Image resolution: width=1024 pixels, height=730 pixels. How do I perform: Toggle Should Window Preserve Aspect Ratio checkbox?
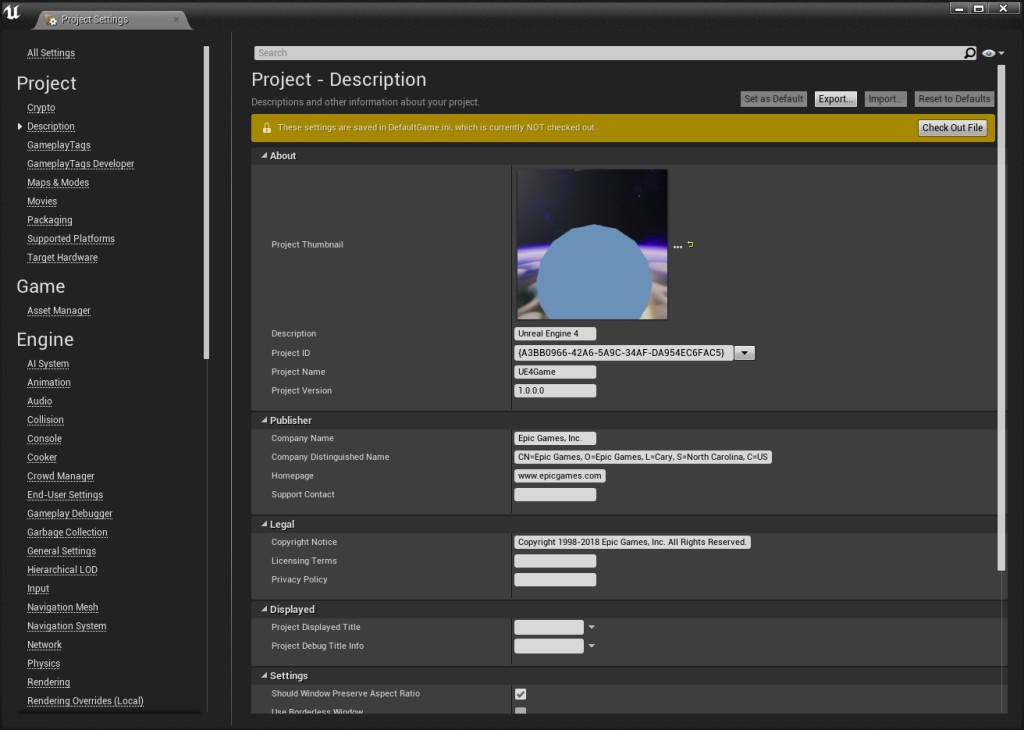tap(520, 693)
